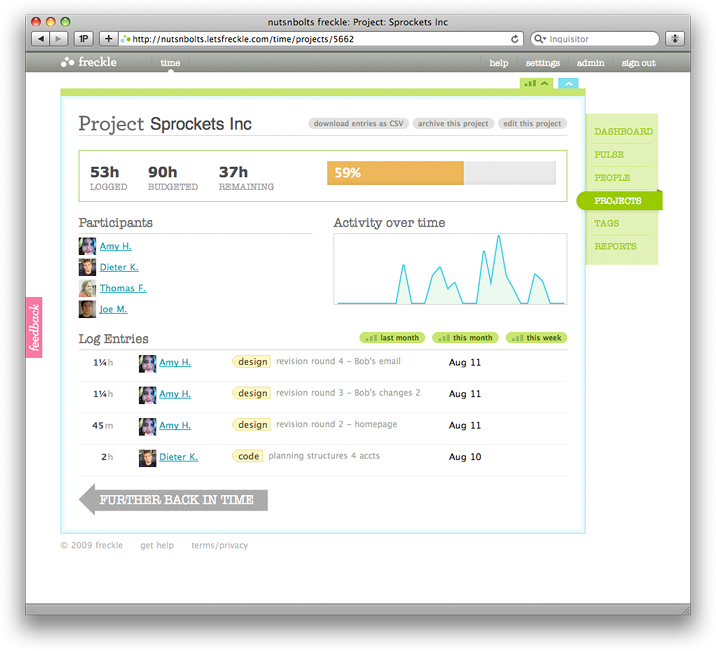Click the add bookmark plus button
This screenshot has width=716, height=651.
click(109, 39)
